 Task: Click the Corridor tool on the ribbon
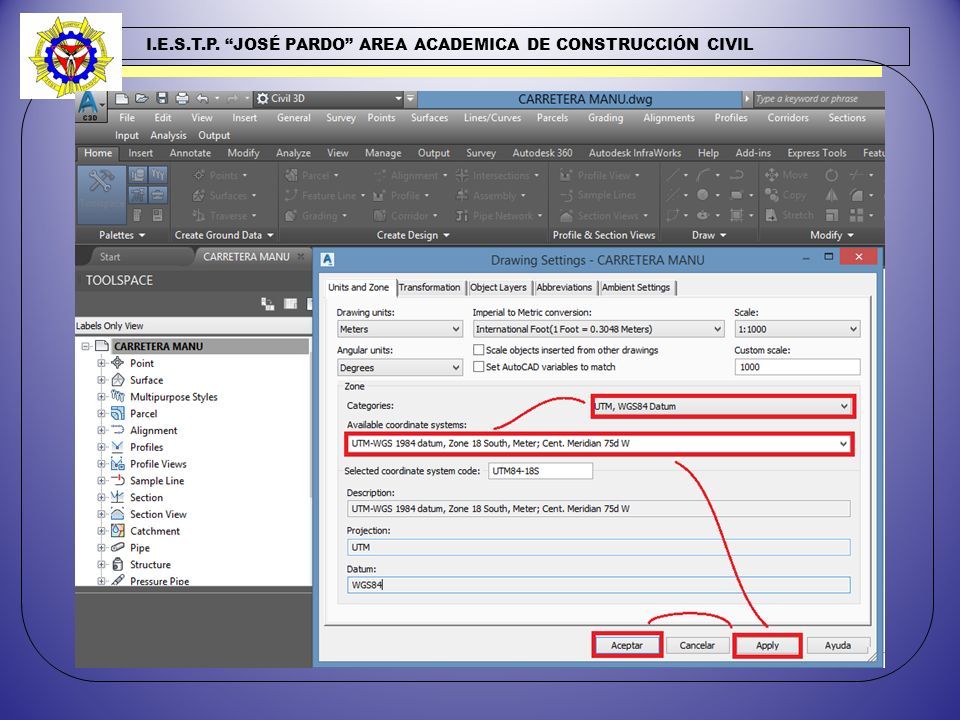click(405, 216)
